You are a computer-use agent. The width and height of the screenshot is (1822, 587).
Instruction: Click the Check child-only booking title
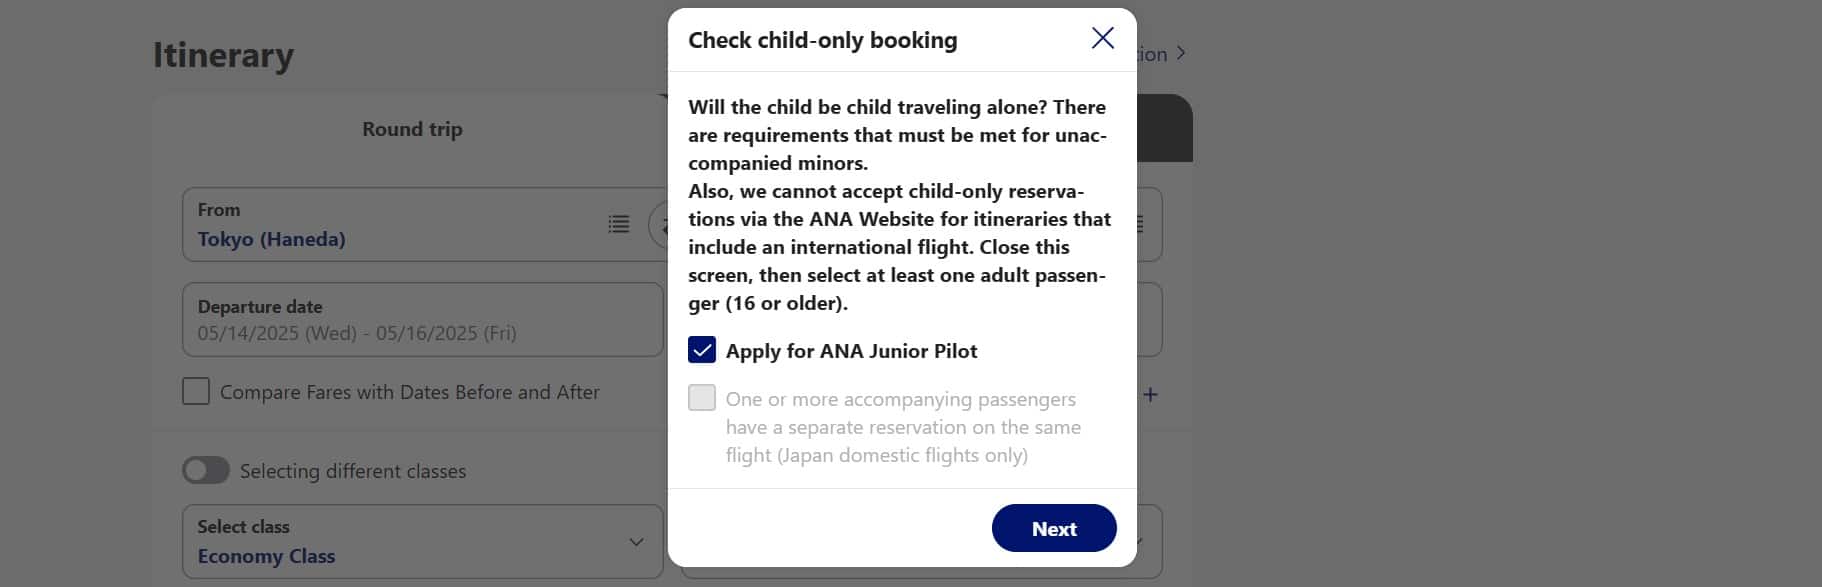(x=822, y=40)
